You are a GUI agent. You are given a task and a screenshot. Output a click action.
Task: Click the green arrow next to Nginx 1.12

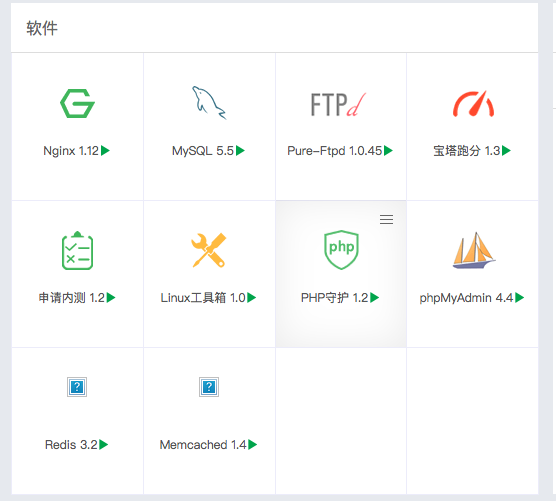pyautogui.click(x=105, y=151)
